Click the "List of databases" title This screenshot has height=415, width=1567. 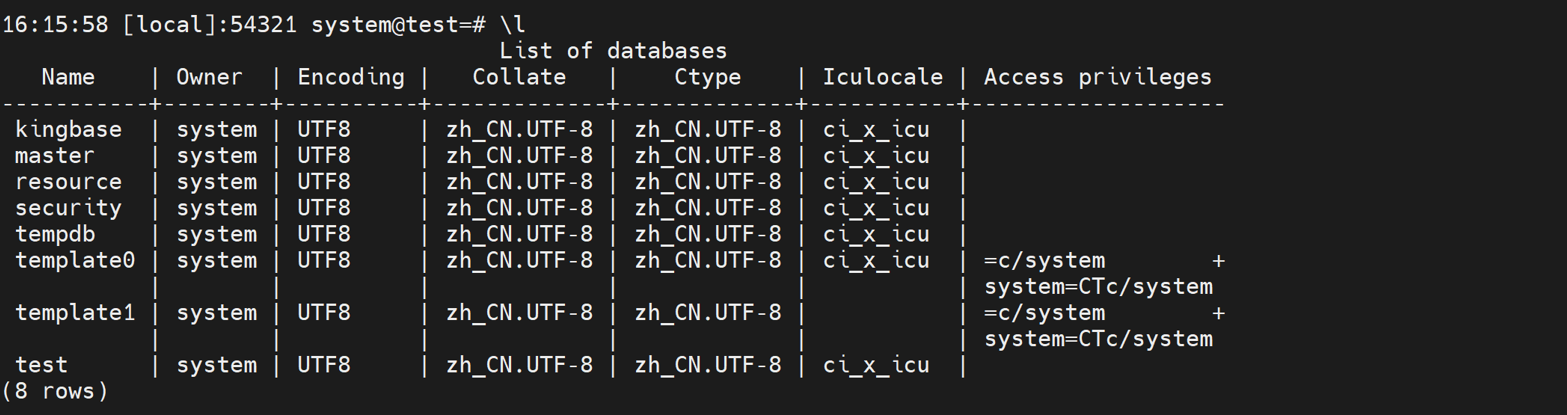(x=613, y=50)
